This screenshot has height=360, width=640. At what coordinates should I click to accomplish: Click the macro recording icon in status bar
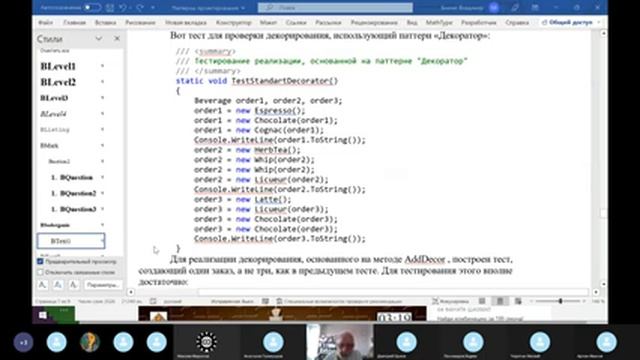(x=265, y=301)
